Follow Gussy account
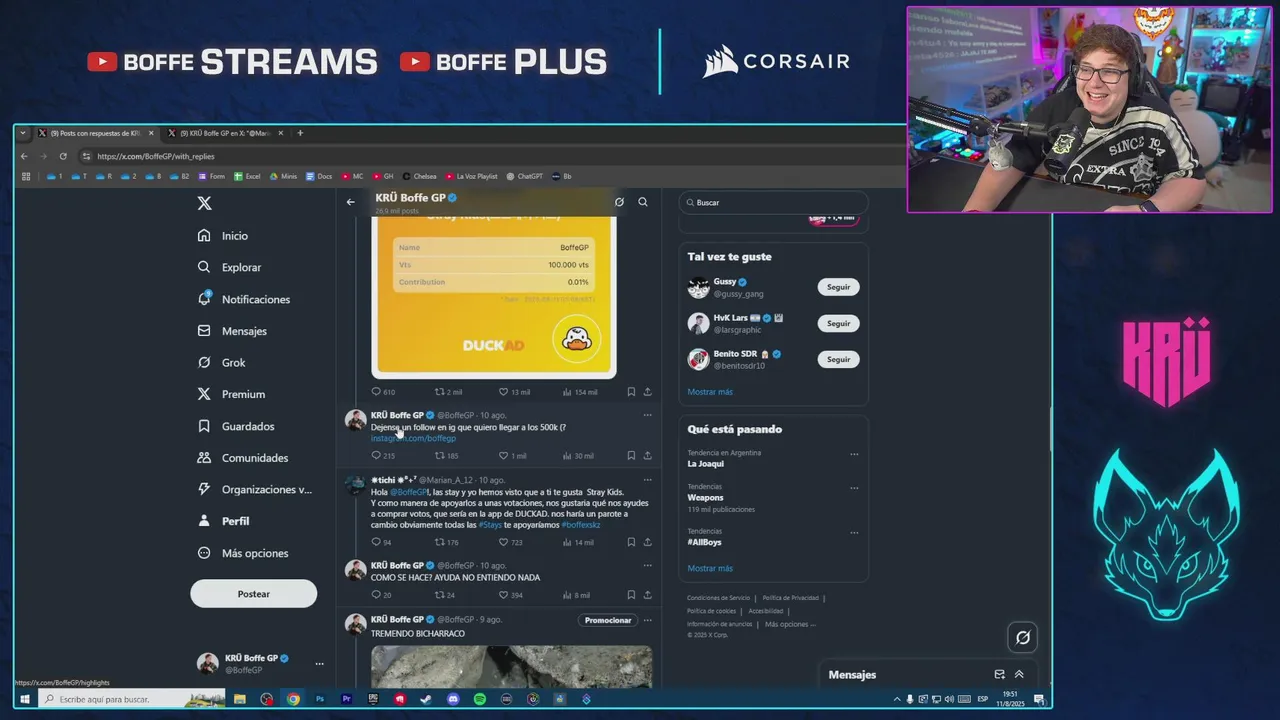The image size is (1280, 720). (x=838, y=287)
